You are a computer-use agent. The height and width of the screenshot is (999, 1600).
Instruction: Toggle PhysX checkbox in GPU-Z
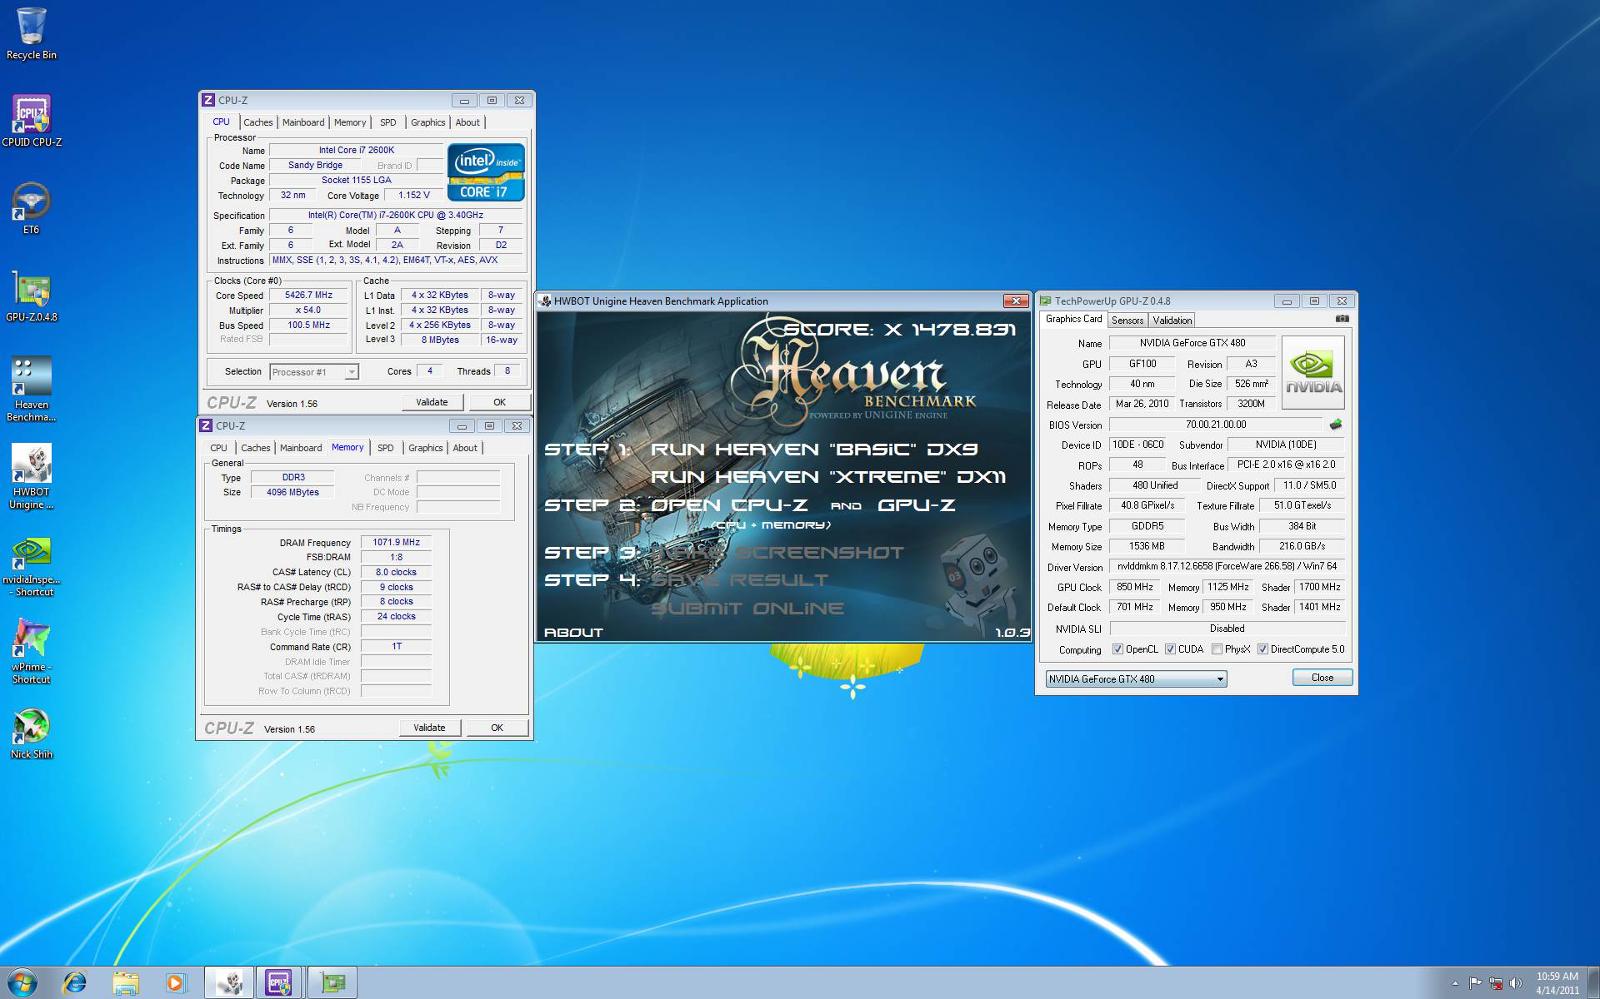pos(1216,649)
